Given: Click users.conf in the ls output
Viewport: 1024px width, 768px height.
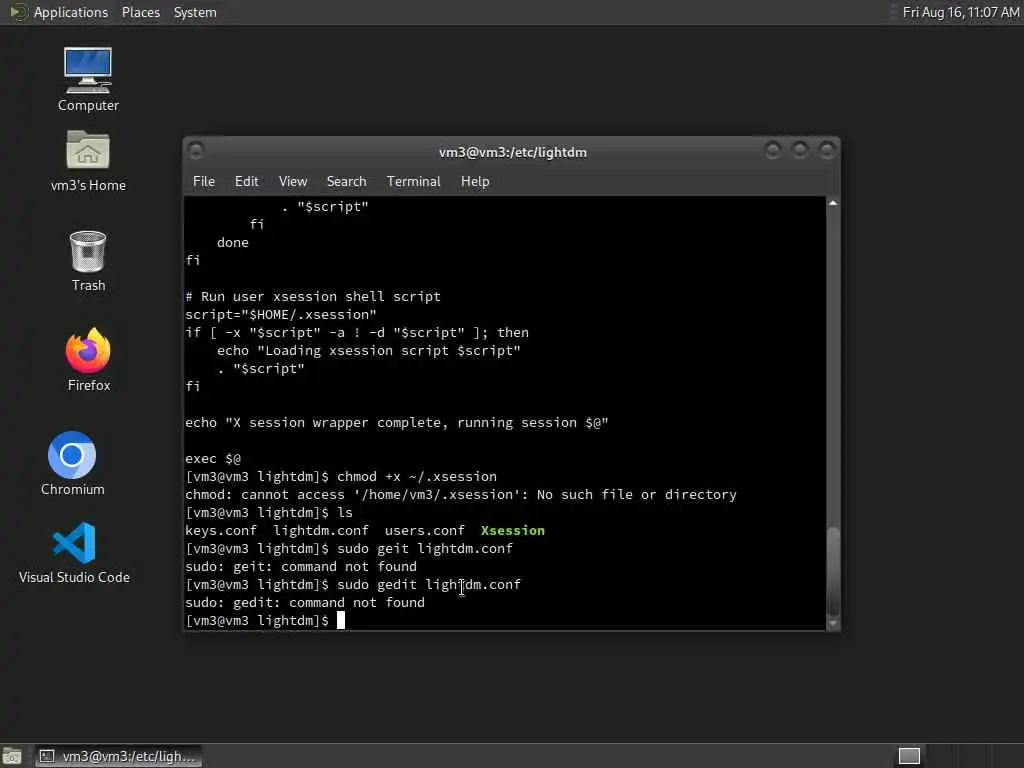Looking at the screenshot, I should pos(424,530).
